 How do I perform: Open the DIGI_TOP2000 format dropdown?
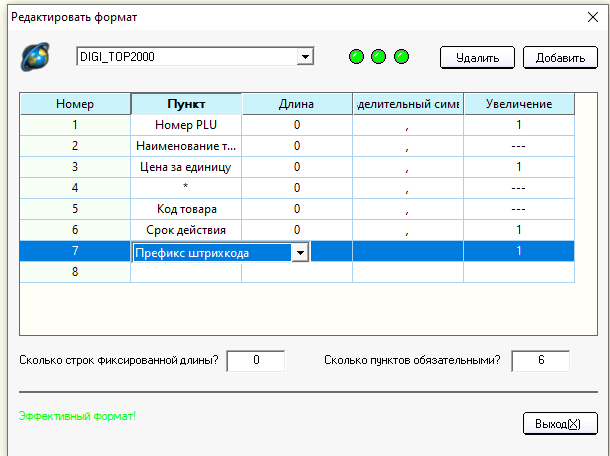coord(305,57)
